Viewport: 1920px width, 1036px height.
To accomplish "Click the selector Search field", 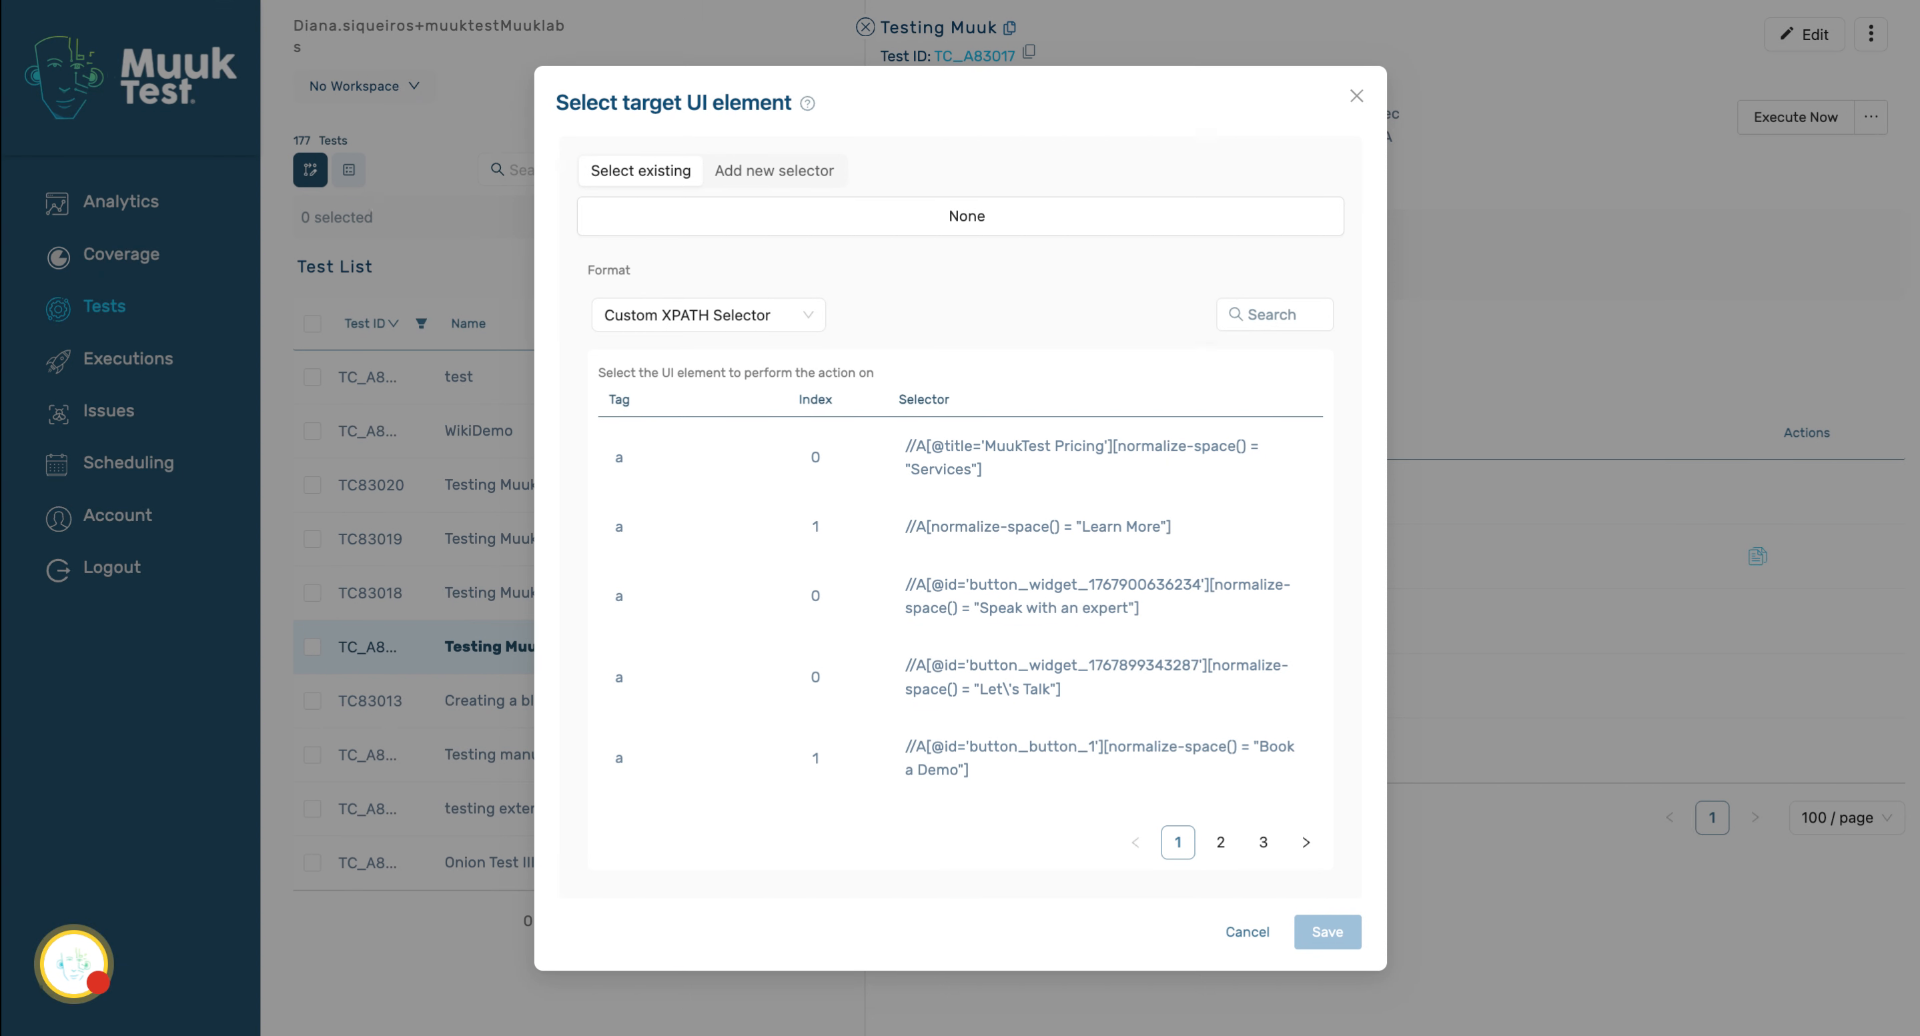I will (x=1275, y=314).
